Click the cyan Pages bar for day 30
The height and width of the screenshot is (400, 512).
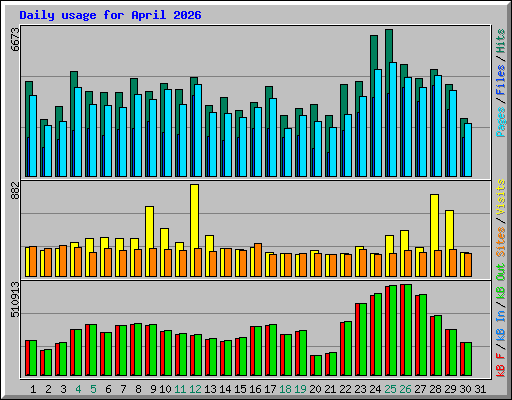coord(468,150)
